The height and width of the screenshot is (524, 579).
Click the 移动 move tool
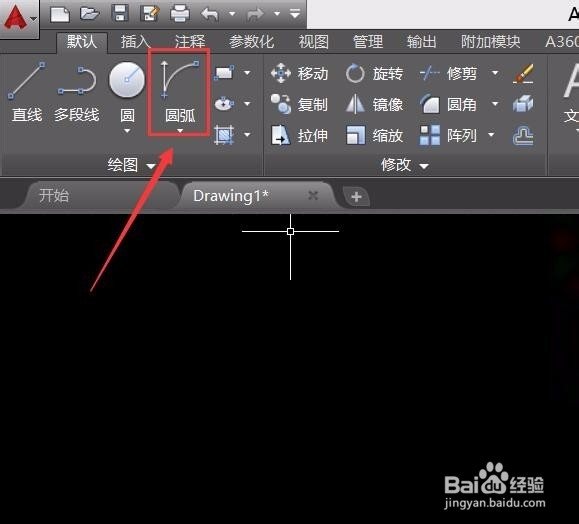pos(299,73)
